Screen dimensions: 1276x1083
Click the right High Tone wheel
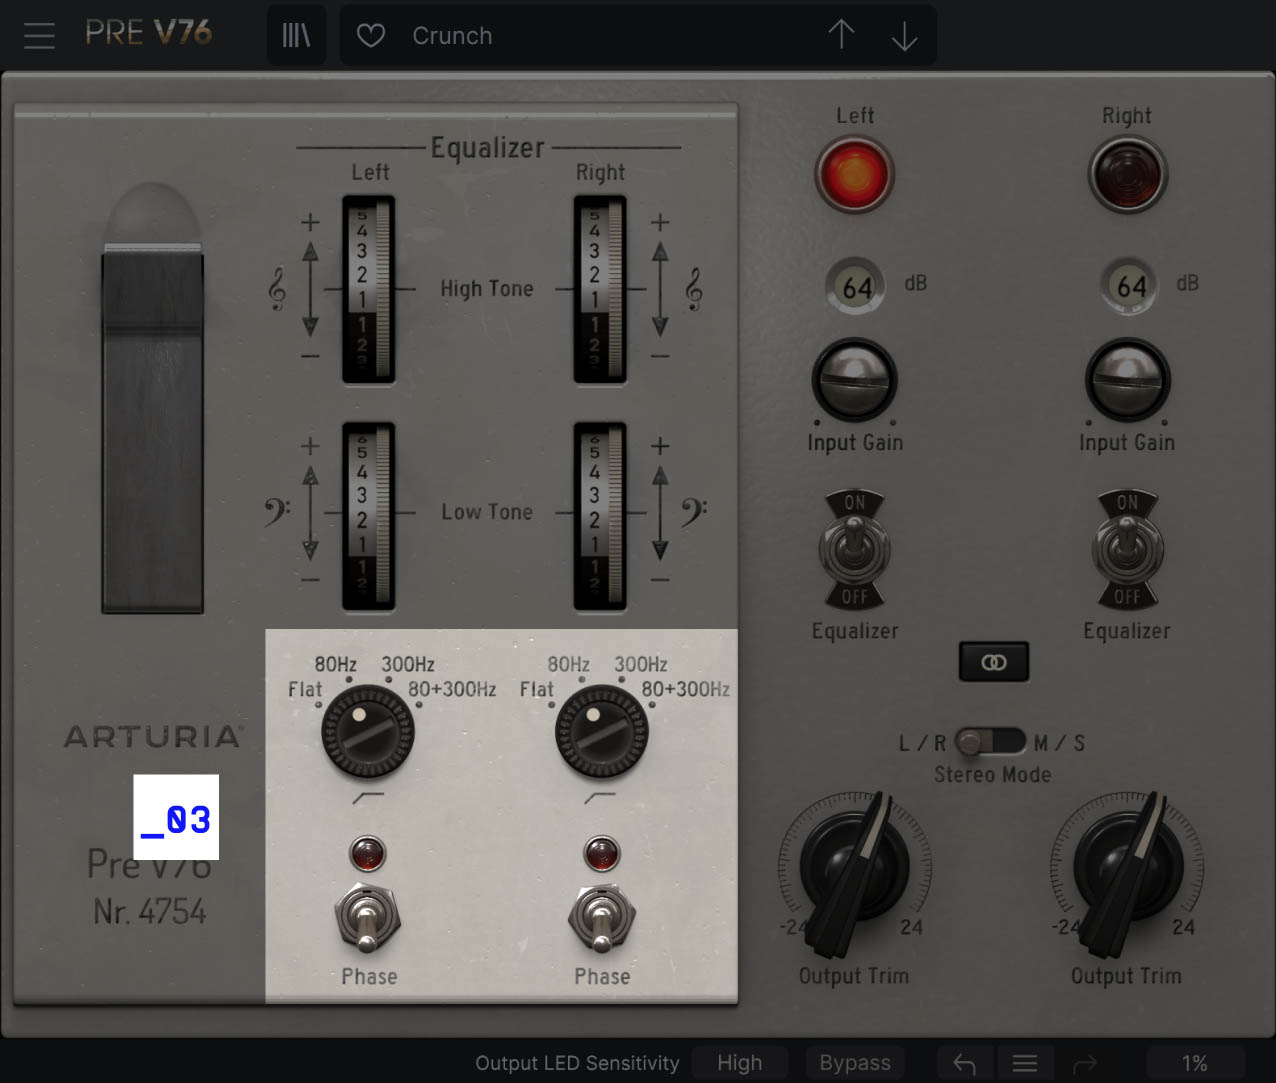click(600, 289)
